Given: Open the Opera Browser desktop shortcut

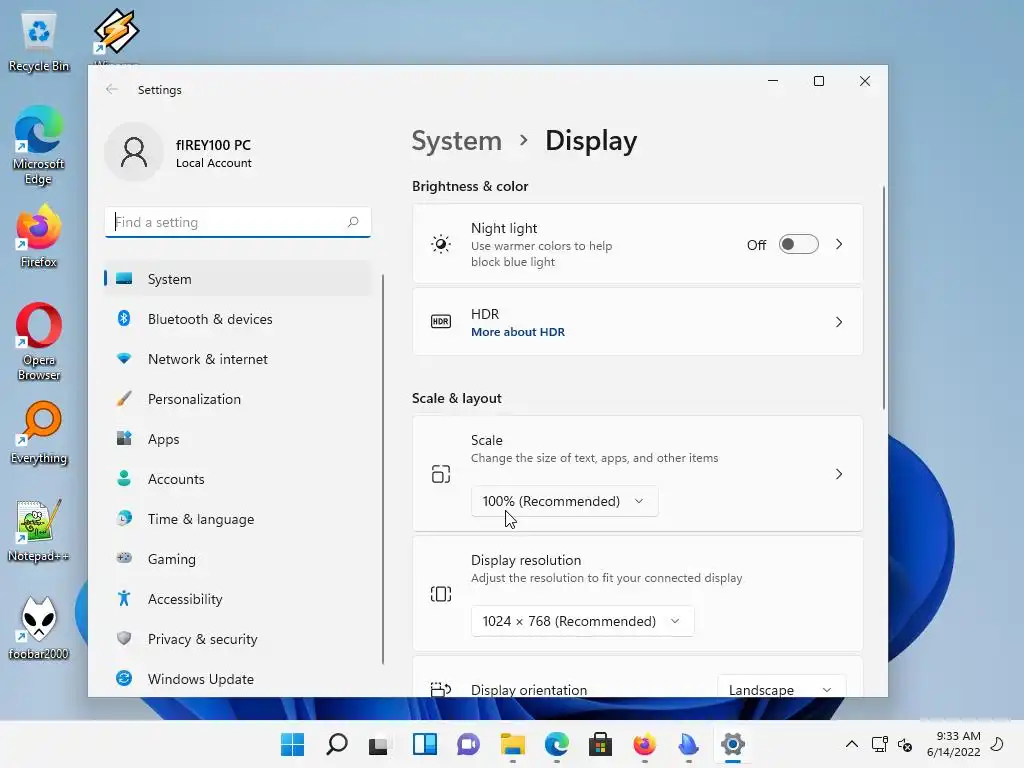Looking at the screenshot, I should (39, 341).
